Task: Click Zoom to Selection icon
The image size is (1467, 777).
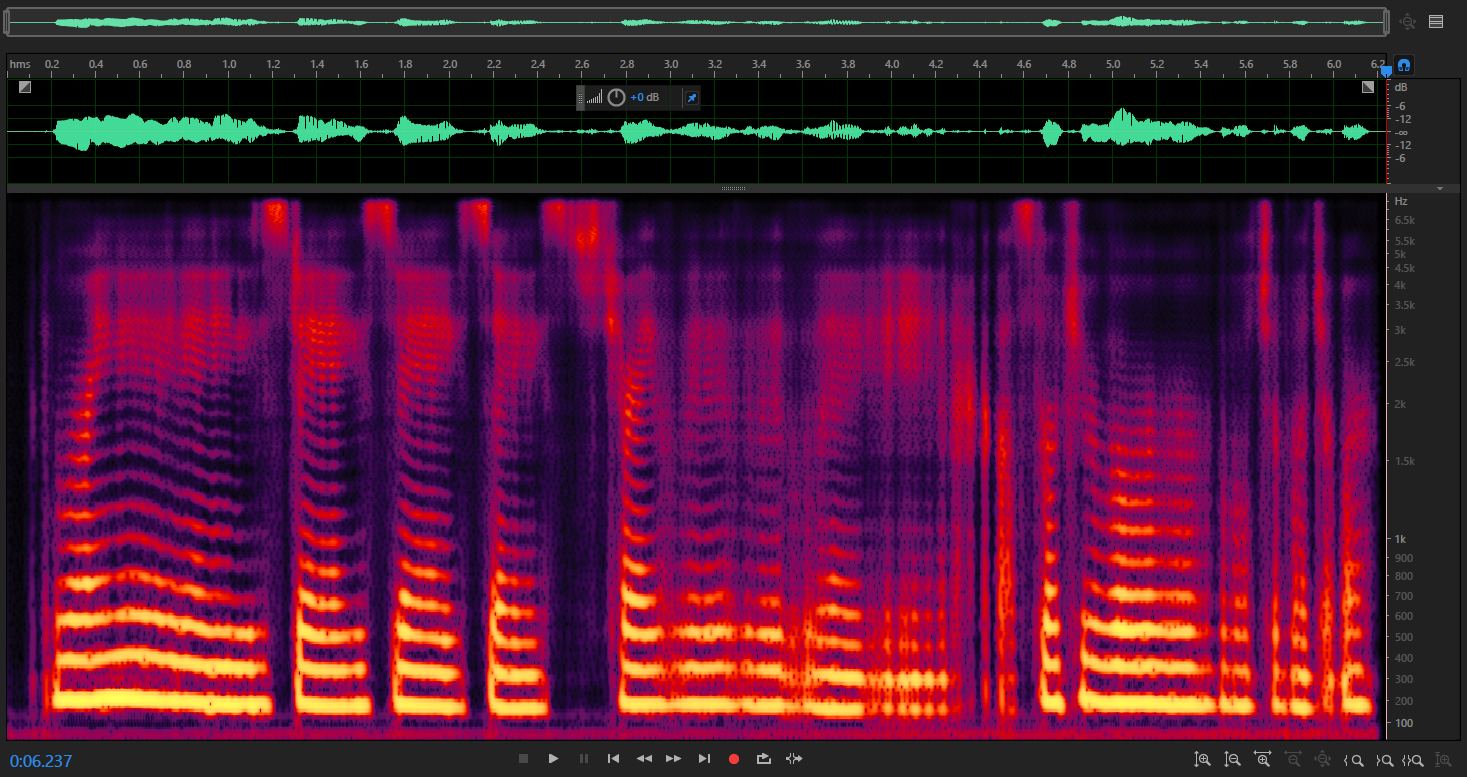Action: pyautogui.click(x=1414, y=760)
